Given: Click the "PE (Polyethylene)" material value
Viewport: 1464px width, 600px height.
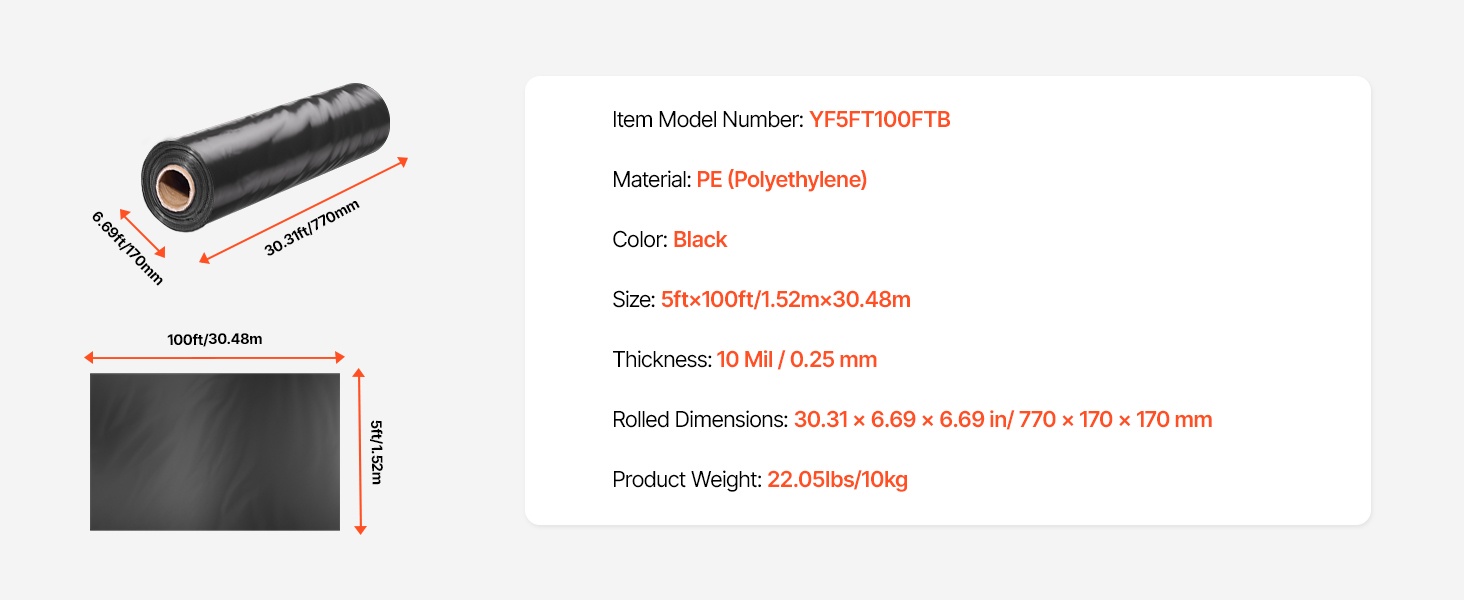Looking at the screenshot, I should pyautogui.click(x=781, y=180).
